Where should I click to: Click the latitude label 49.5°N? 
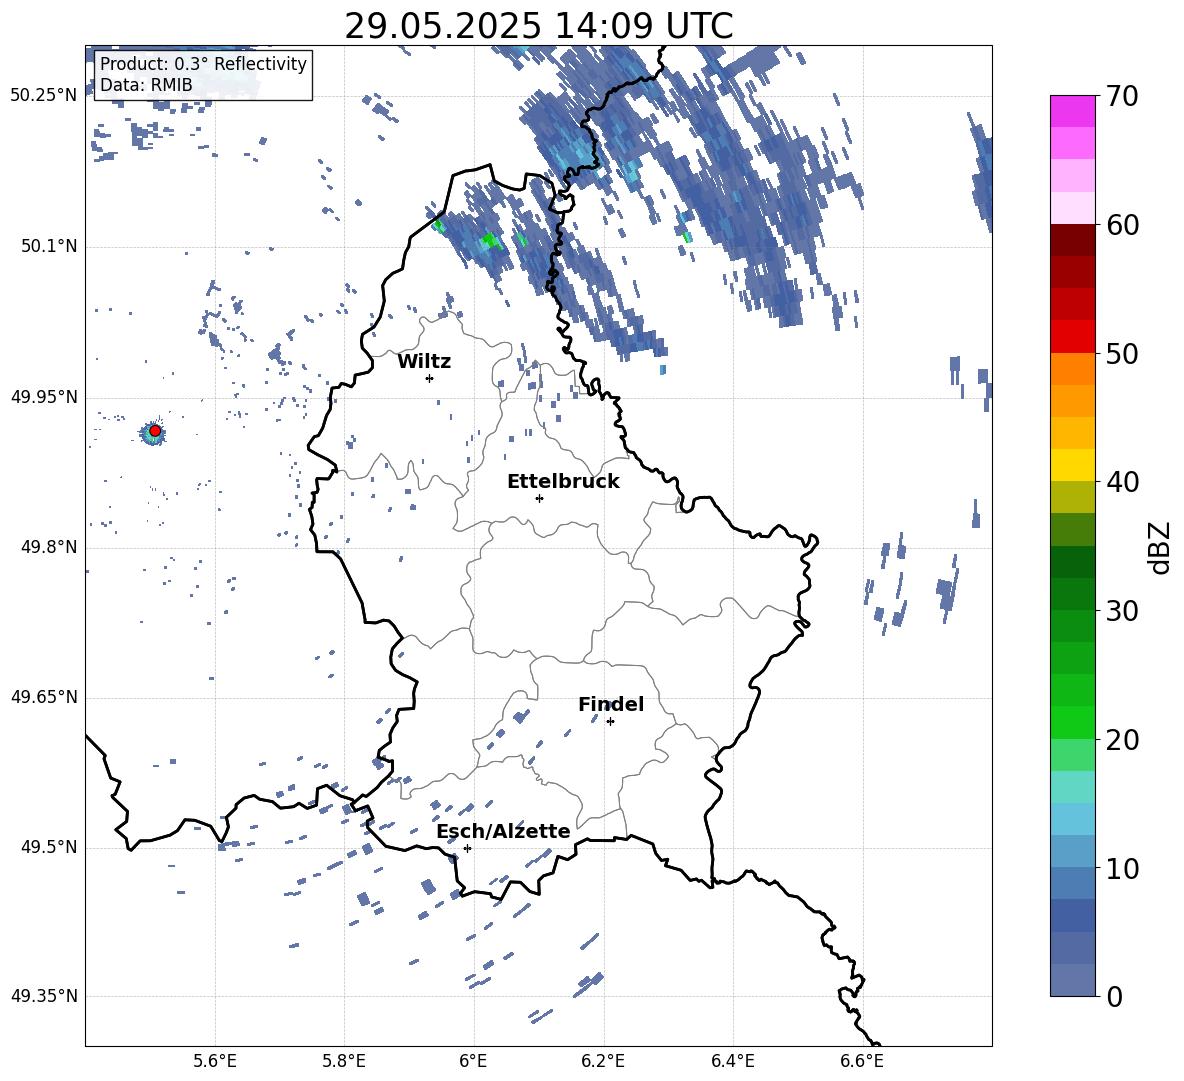[x=49, y=848]
